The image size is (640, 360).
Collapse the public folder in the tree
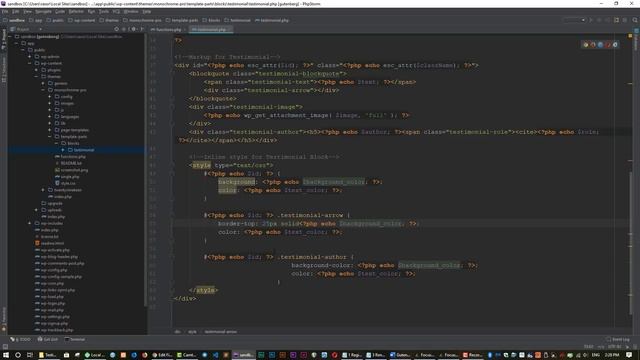click(x=23, y=50)
